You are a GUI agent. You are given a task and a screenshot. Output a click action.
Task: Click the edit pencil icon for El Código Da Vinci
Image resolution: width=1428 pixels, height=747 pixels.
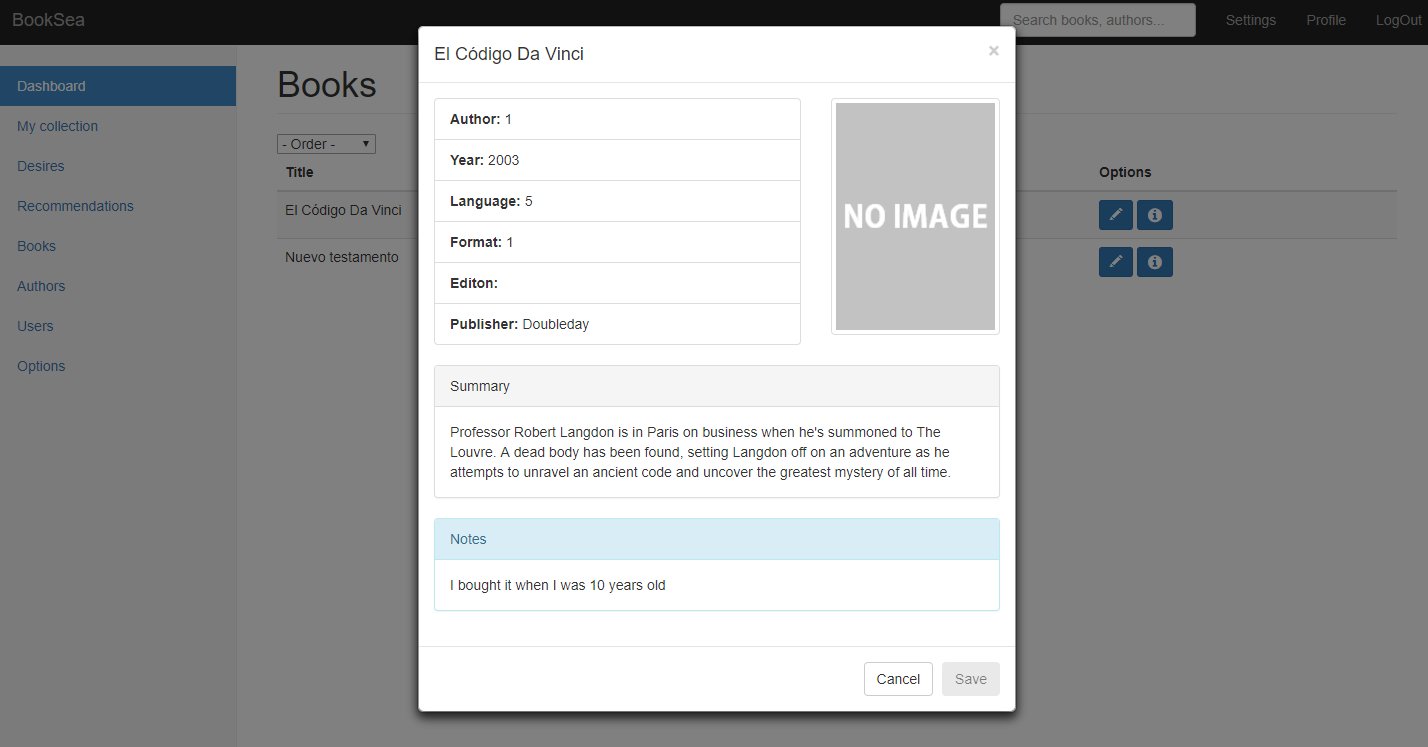(x=1115, y=215)
